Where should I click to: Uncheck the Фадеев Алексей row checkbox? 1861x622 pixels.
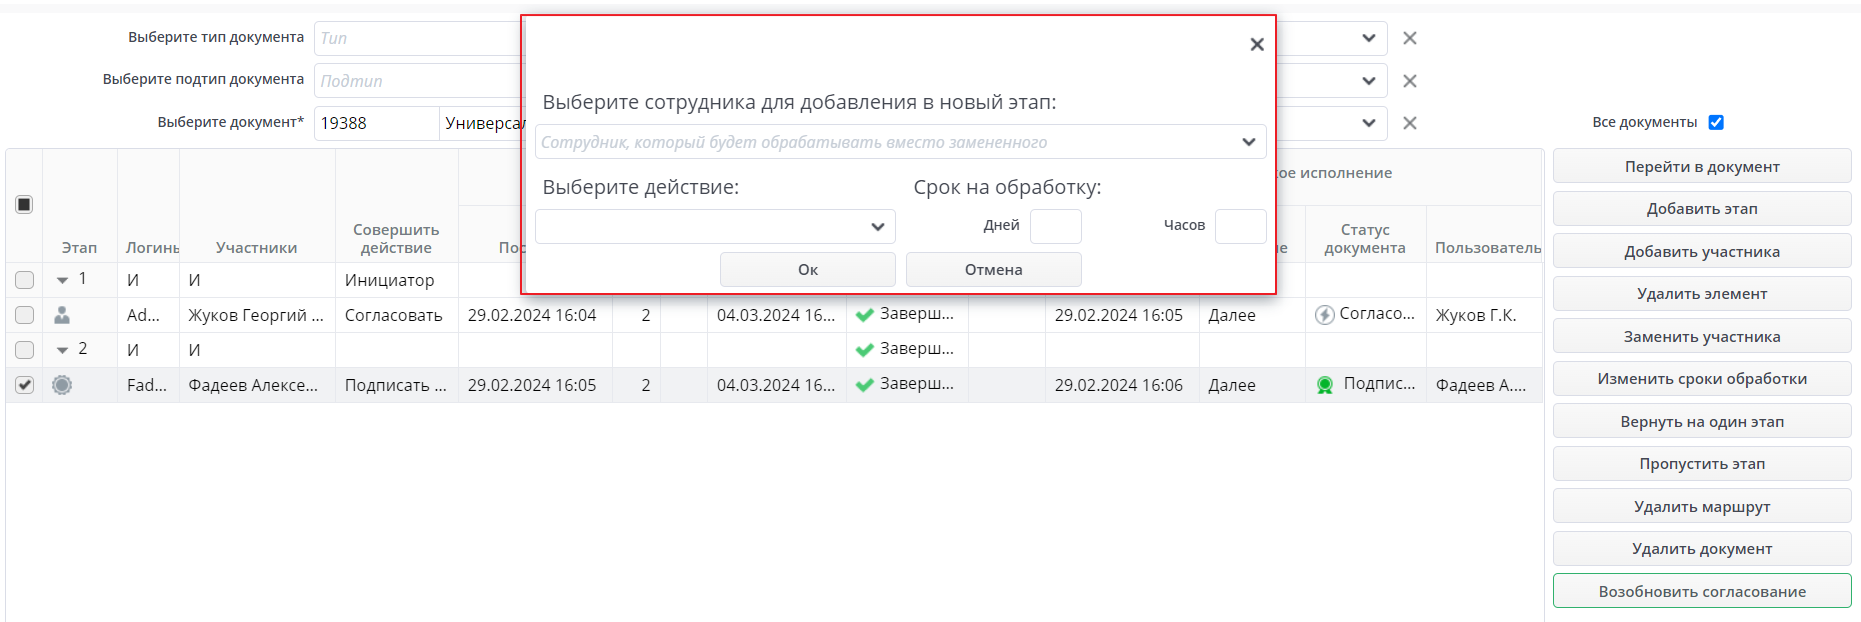(24, 385)
